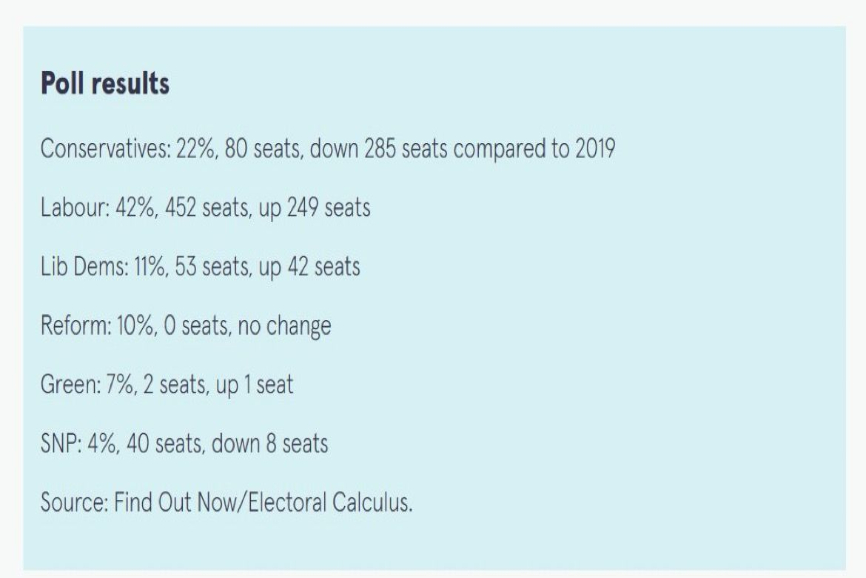This screenshot has height=578, width=866.
Task: Select the Conservatives result line
Action: [328, 149]
